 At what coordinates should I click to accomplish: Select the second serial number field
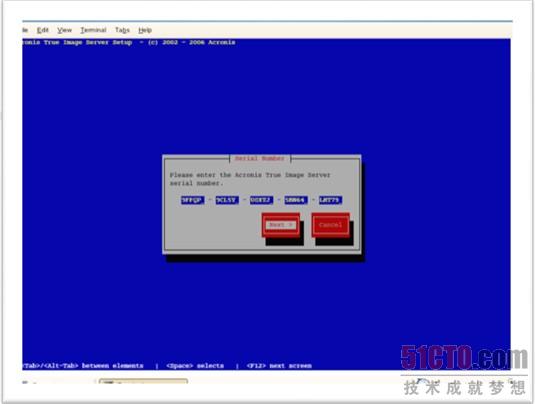pyautogui.click(x=227, y=200)
